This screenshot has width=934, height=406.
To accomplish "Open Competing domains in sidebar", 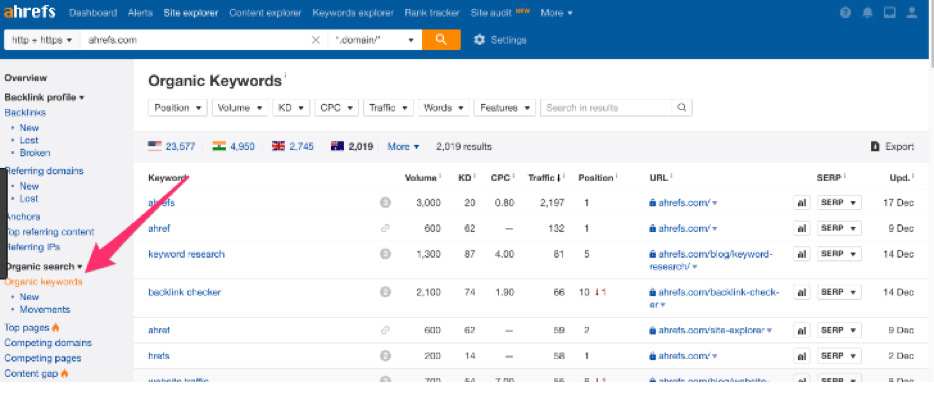I will (x=48, y=343).
